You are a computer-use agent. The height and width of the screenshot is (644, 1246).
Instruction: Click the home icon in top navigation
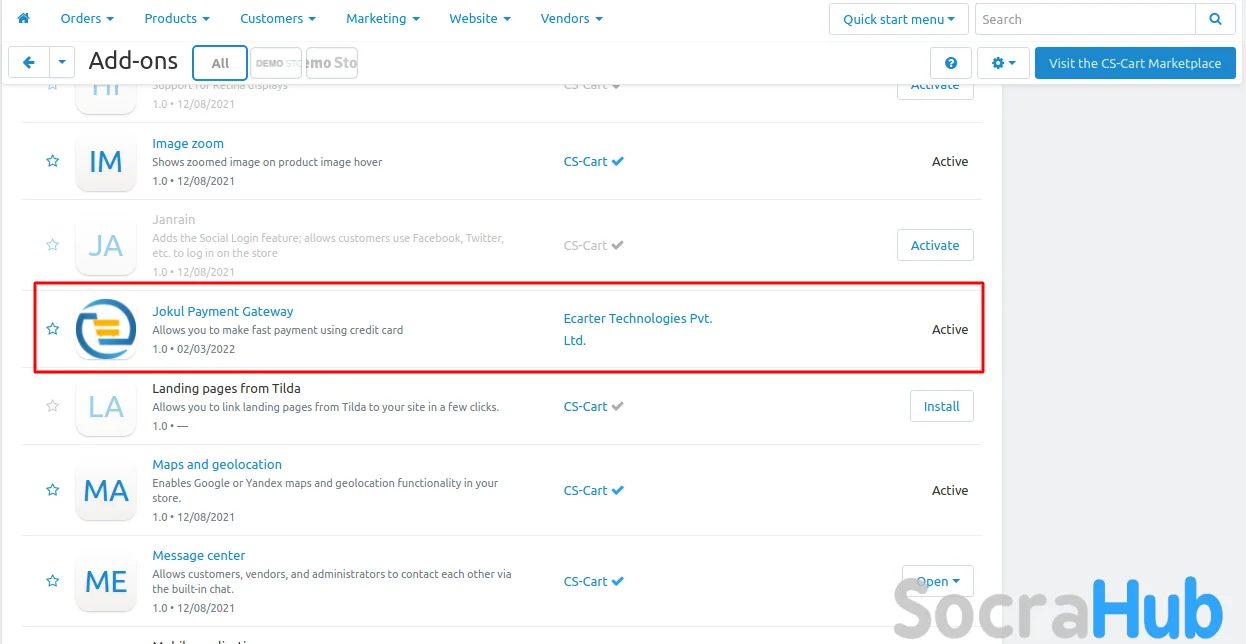click(23, 18)
